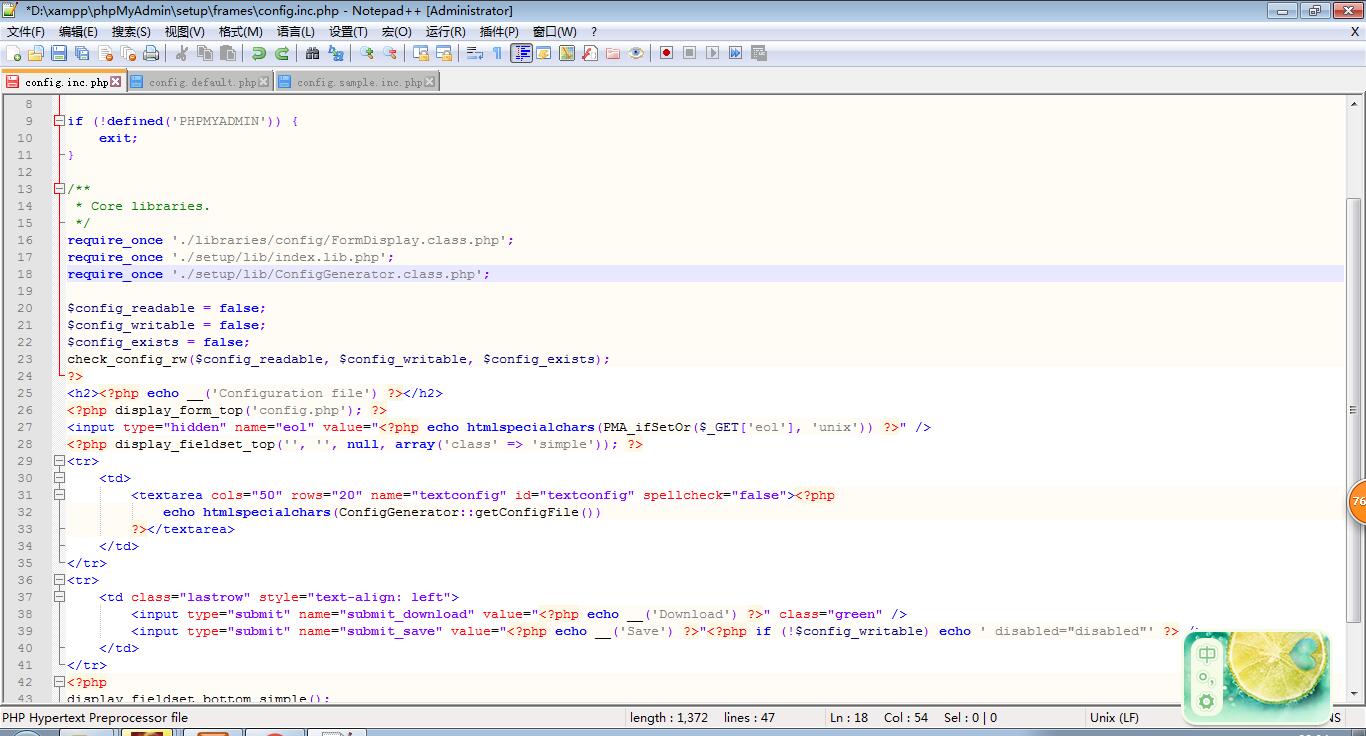Viewport: 1366px width, 736px height.
Task: Click the Stop Recording macro icon
Action: click(690, 53)
